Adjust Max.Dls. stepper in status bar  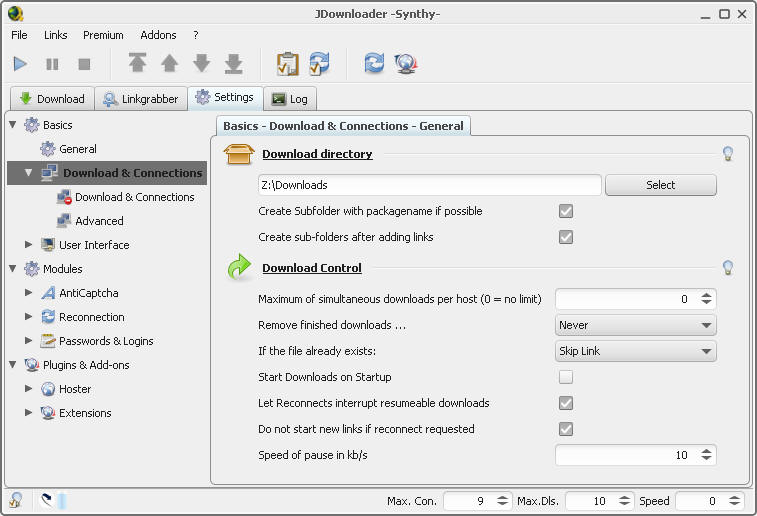(624, 501)
